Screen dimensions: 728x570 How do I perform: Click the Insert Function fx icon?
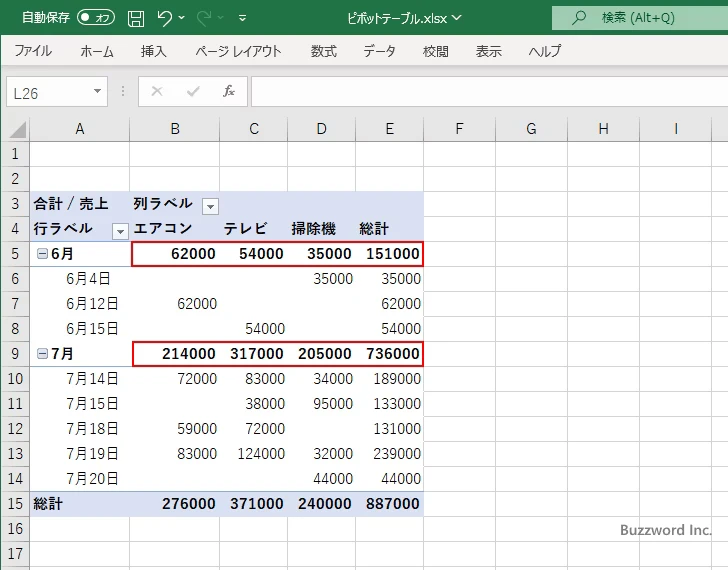click(228, 91)
